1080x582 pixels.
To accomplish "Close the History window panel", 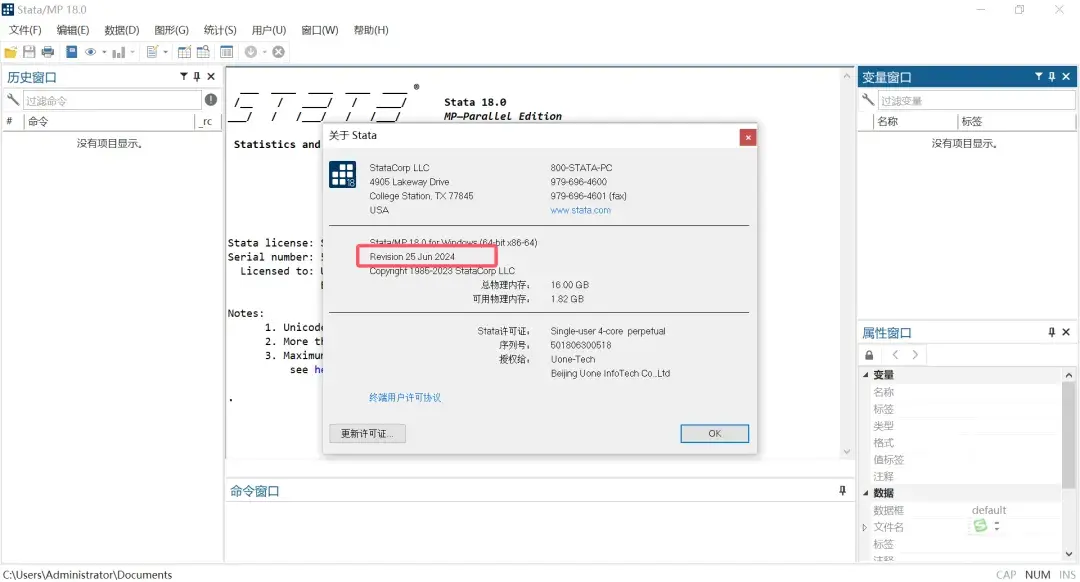I will [x=211, y=76].
